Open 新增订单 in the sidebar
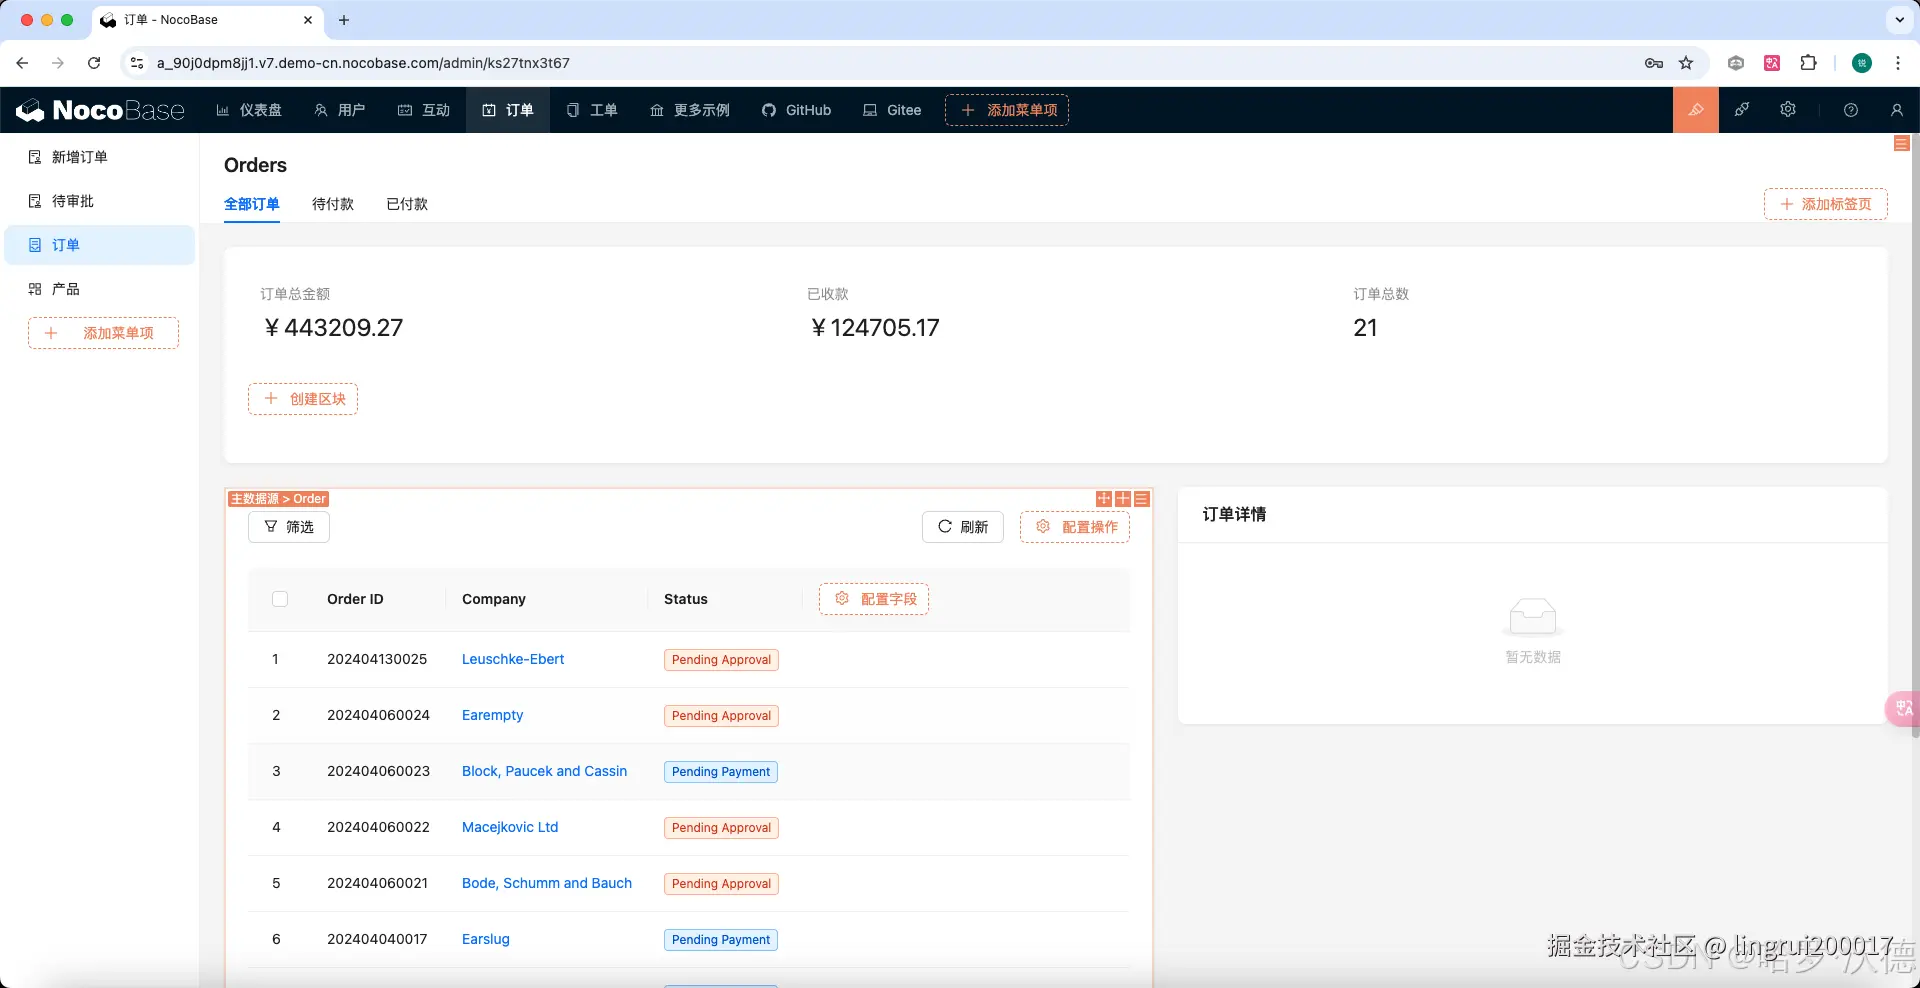 (x=100, y=157)
